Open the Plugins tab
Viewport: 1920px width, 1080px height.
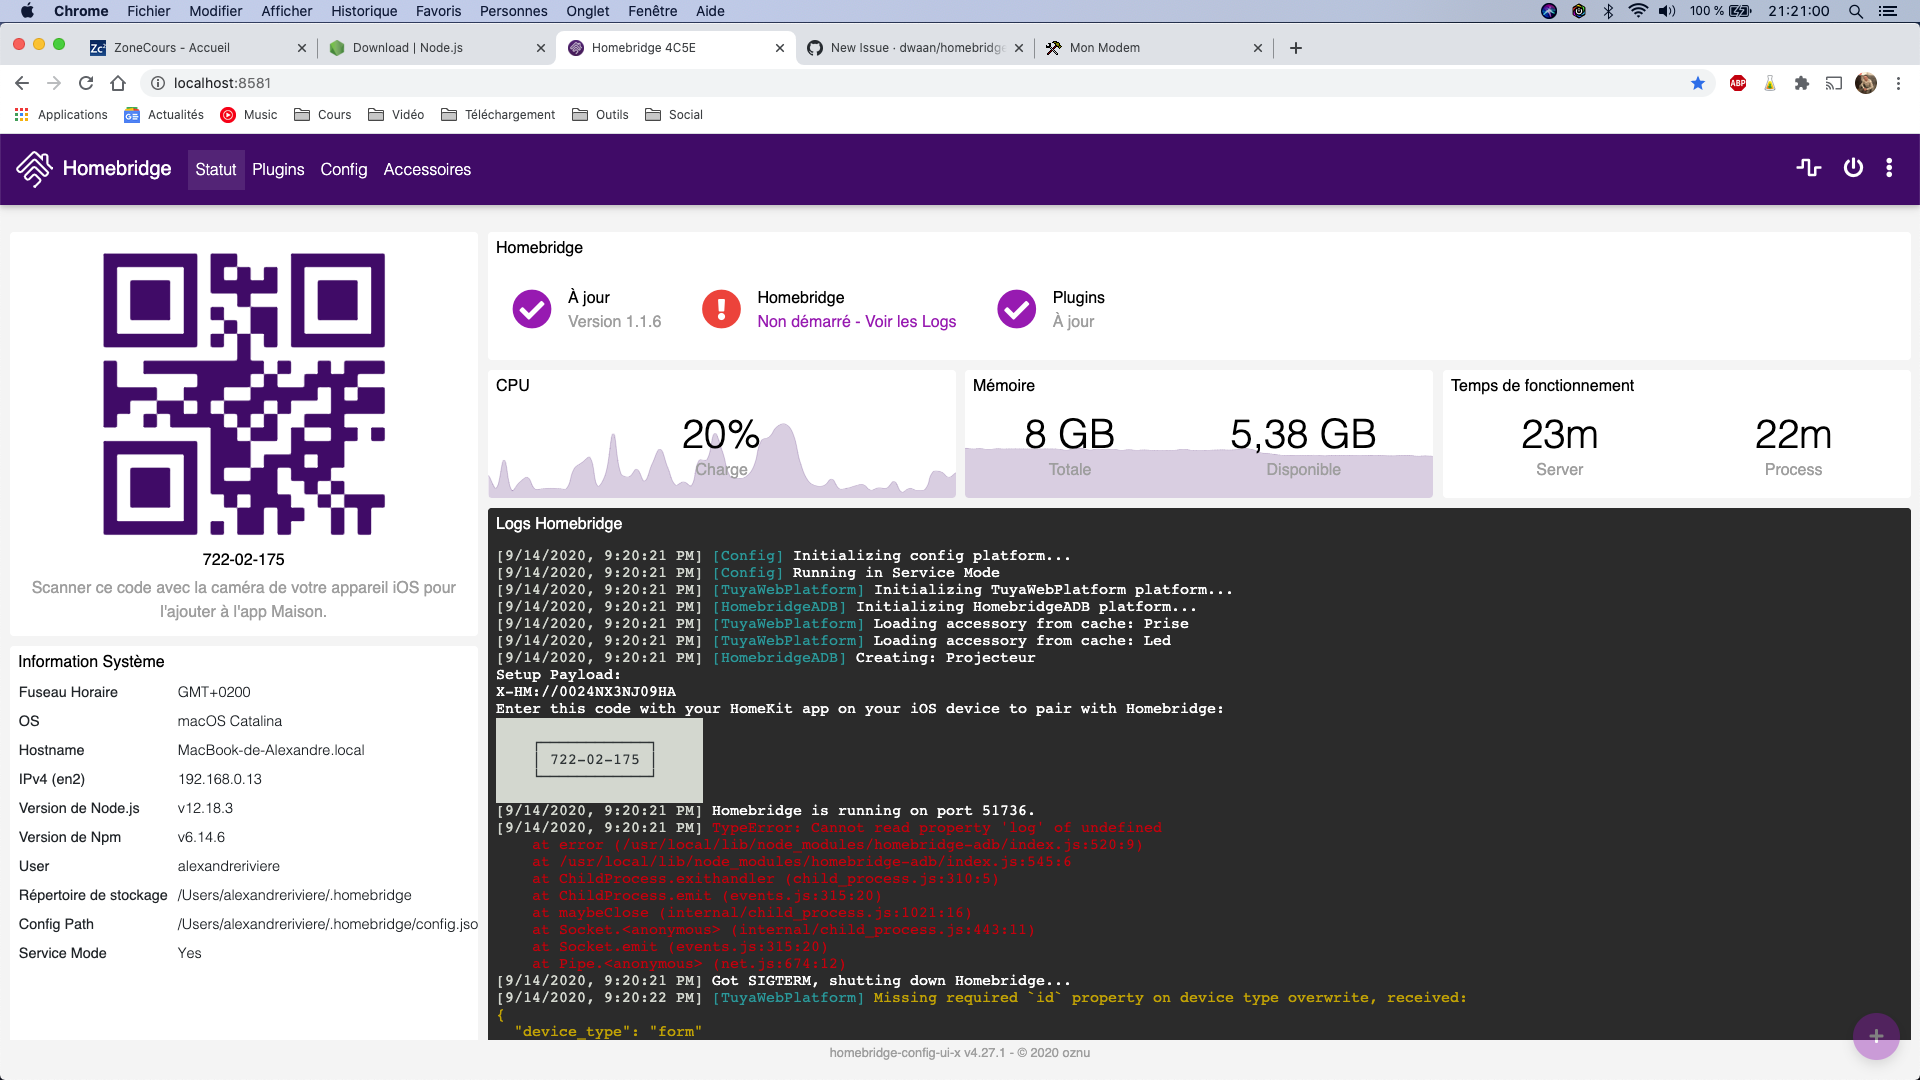click(x=278, y=170)
